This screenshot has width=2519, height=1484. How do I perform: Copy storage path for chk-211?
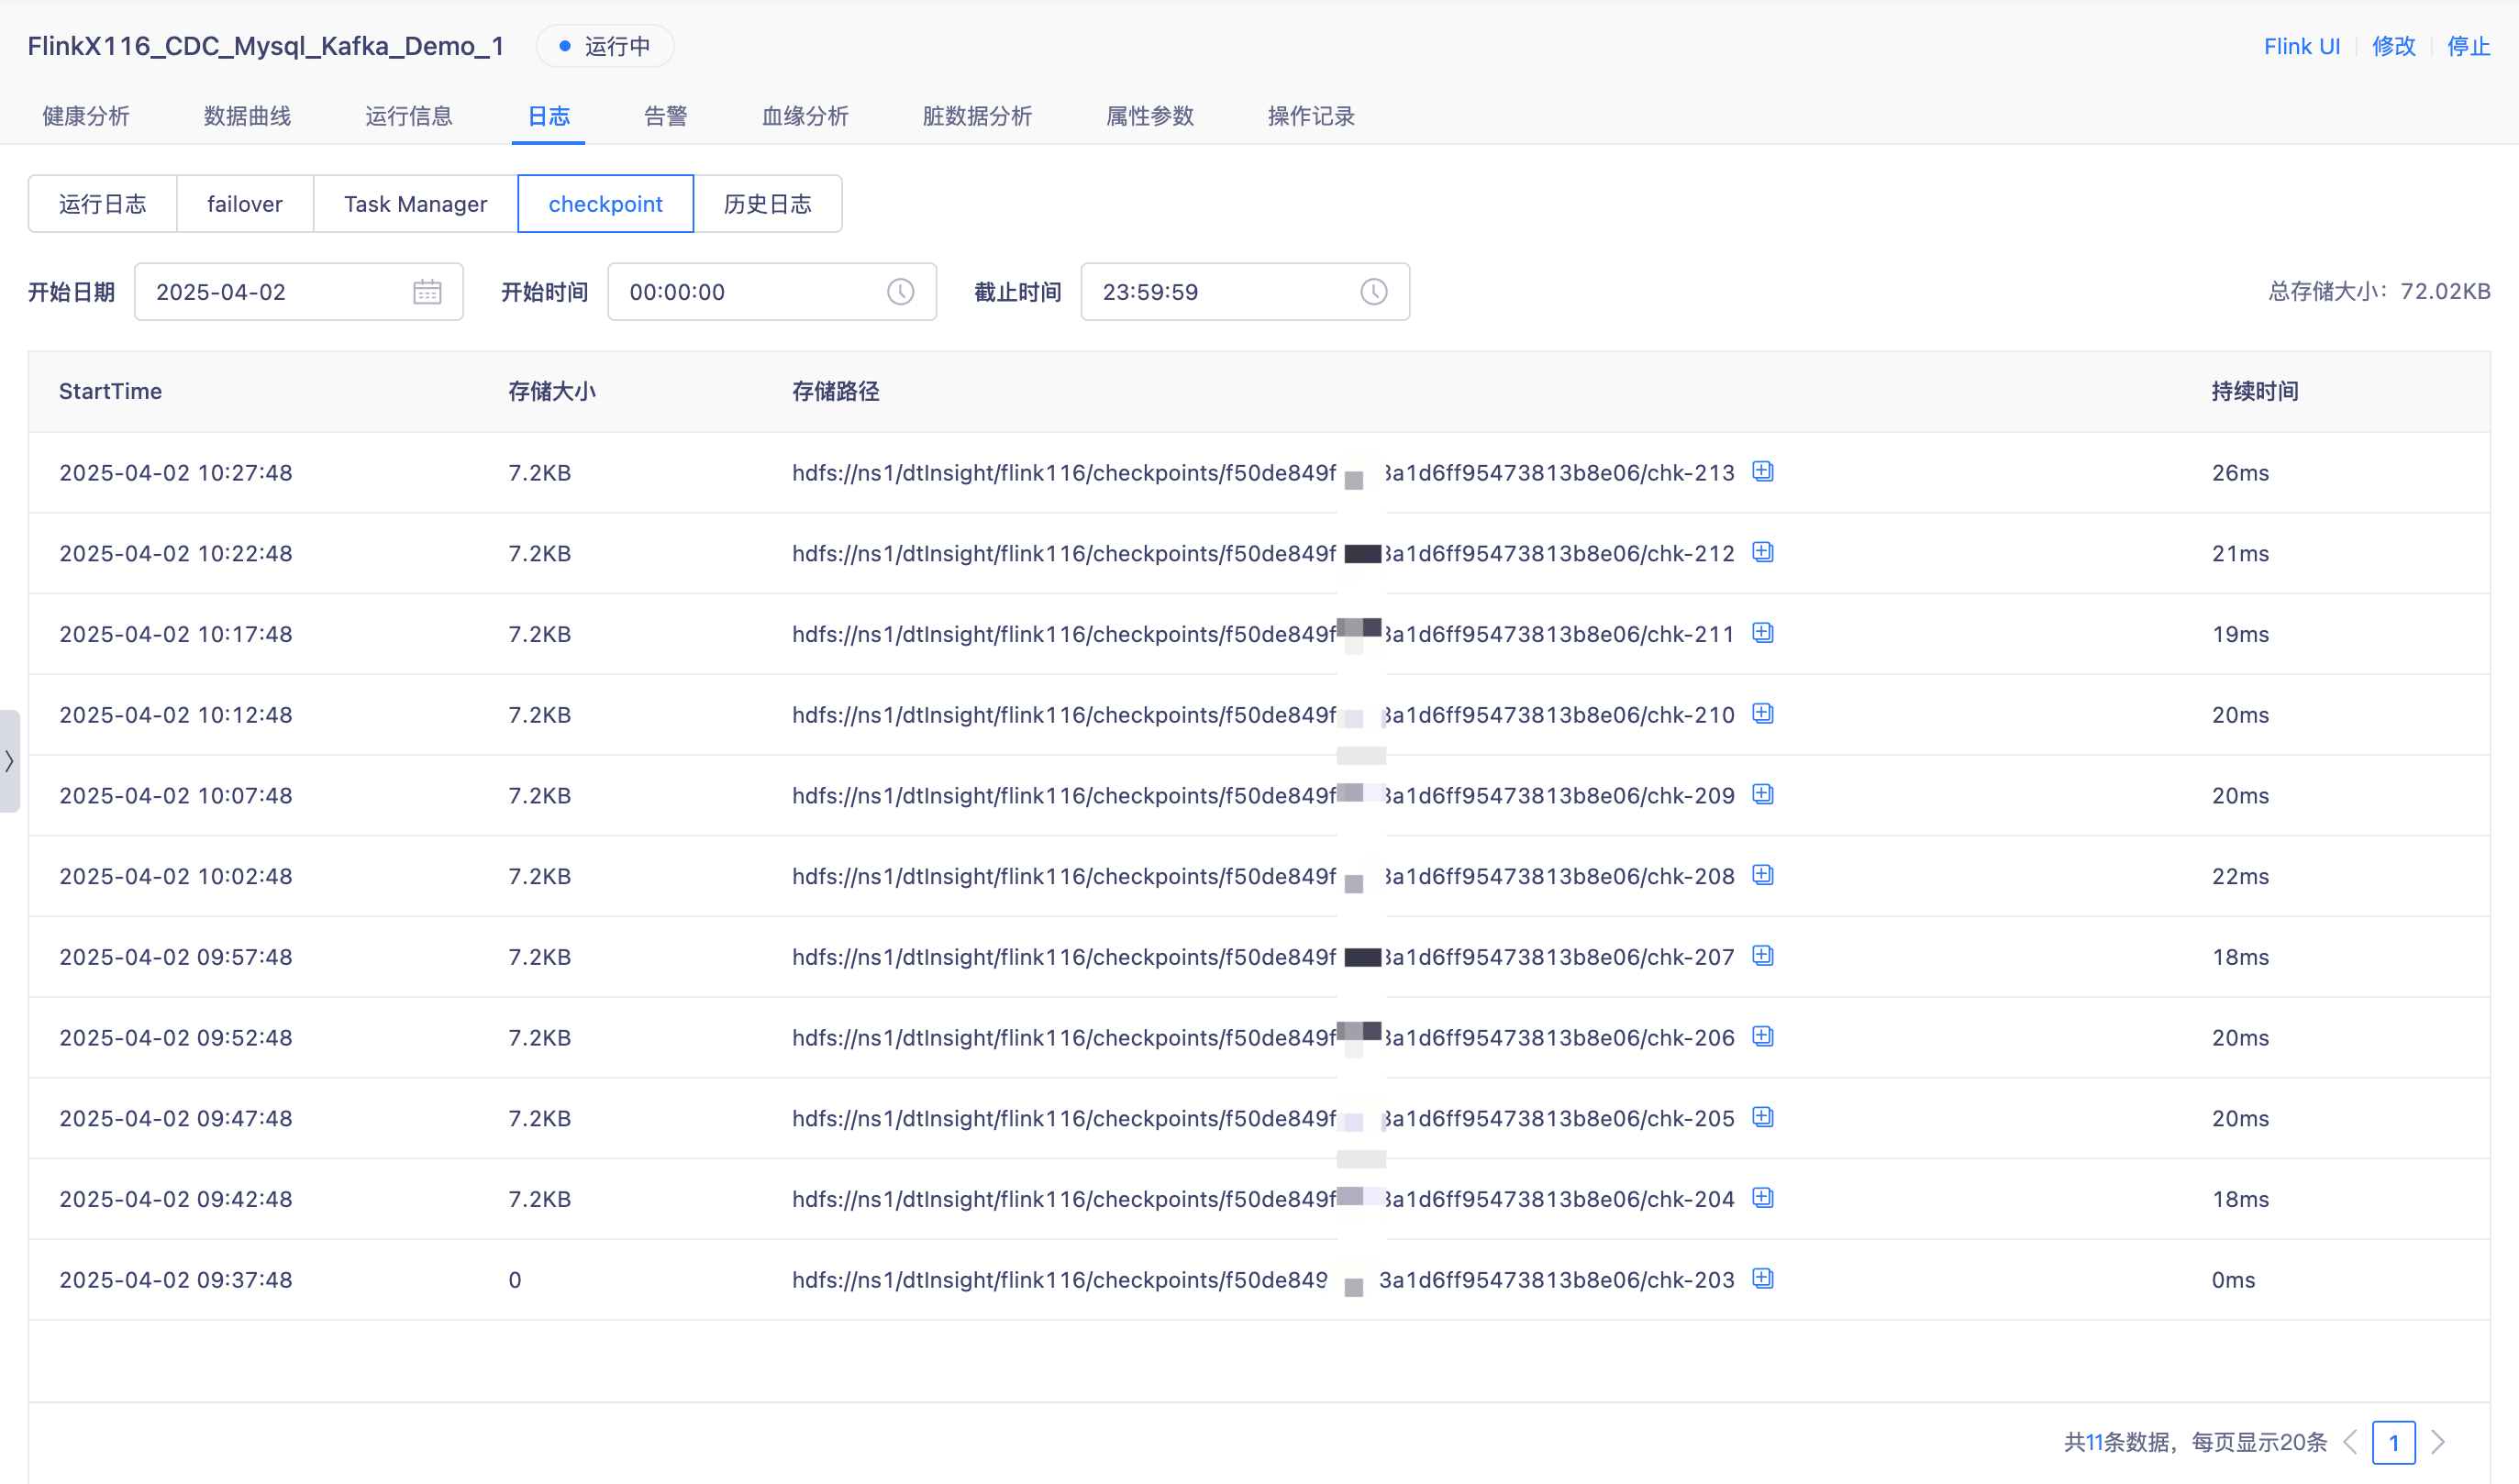[x=1763, y=633]
